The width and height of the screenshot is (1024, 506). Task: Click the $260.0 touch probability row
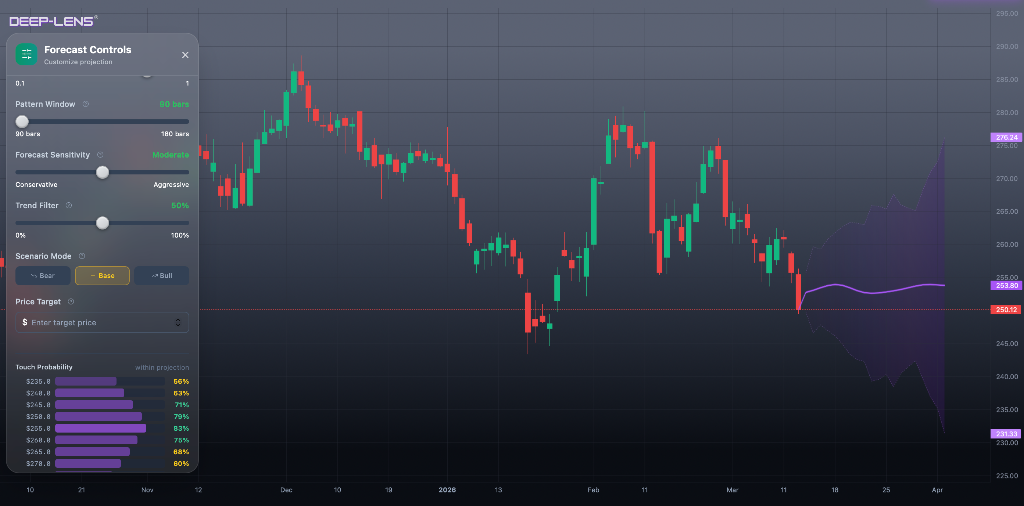tap(103, 440)
